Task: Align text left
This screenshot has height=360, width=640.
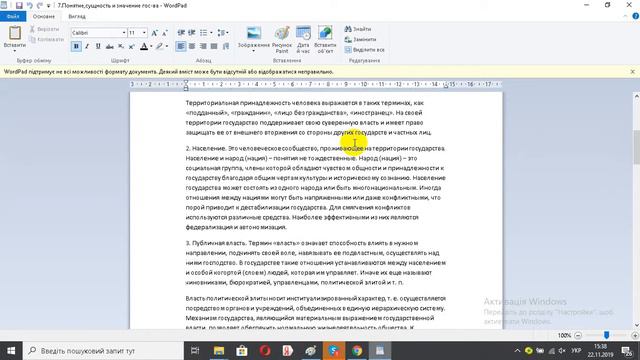Action: [x=181, y=47]
